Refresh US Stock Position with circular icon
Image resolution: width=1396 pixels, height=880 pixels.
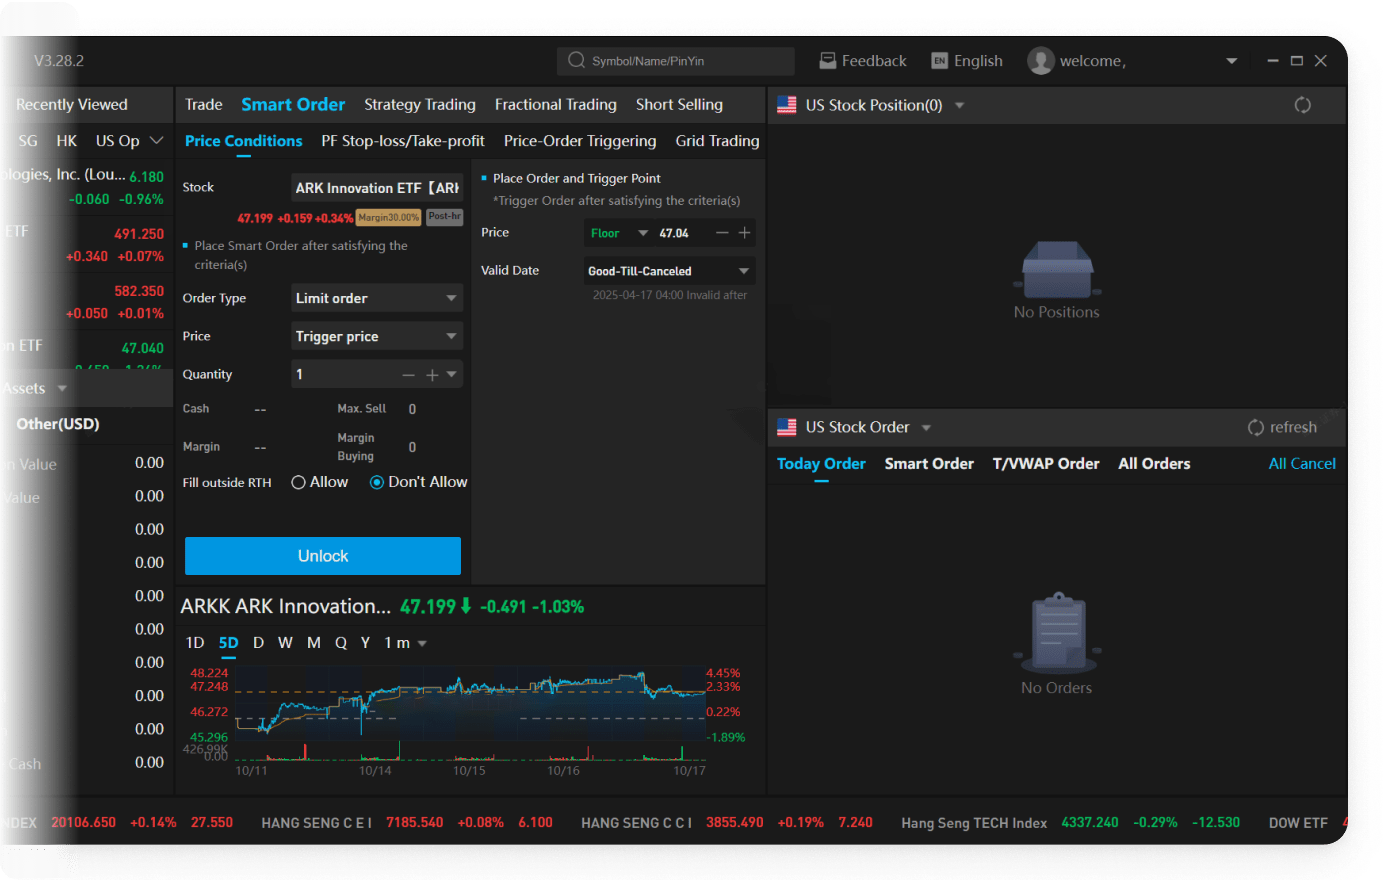click(1302, 105)
